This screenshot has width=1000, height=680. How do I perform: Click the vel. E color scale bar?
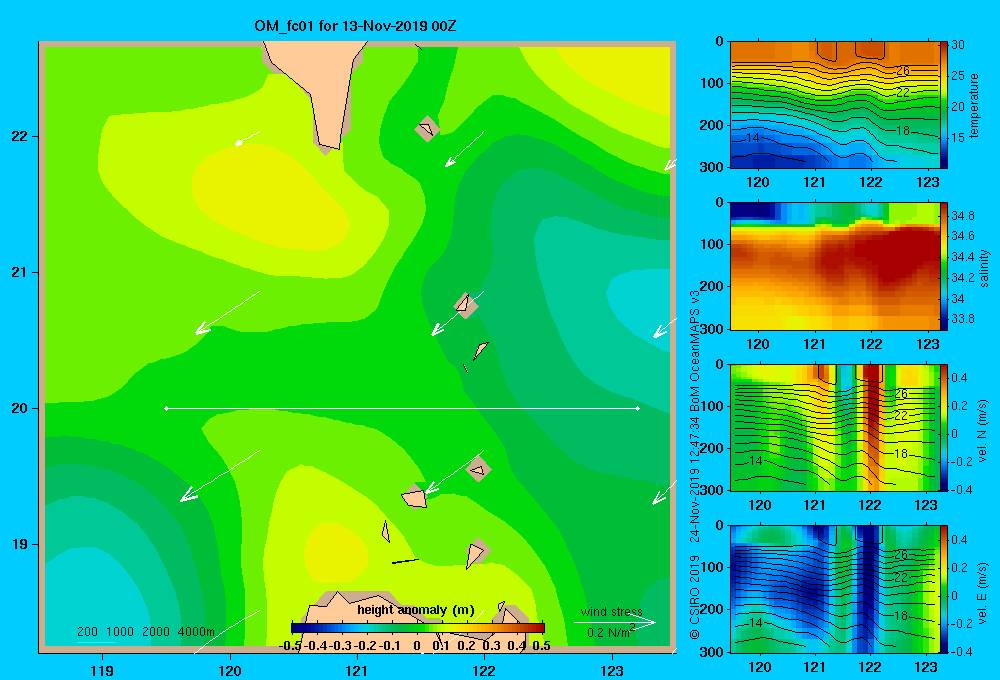click(x=943, y=589)
